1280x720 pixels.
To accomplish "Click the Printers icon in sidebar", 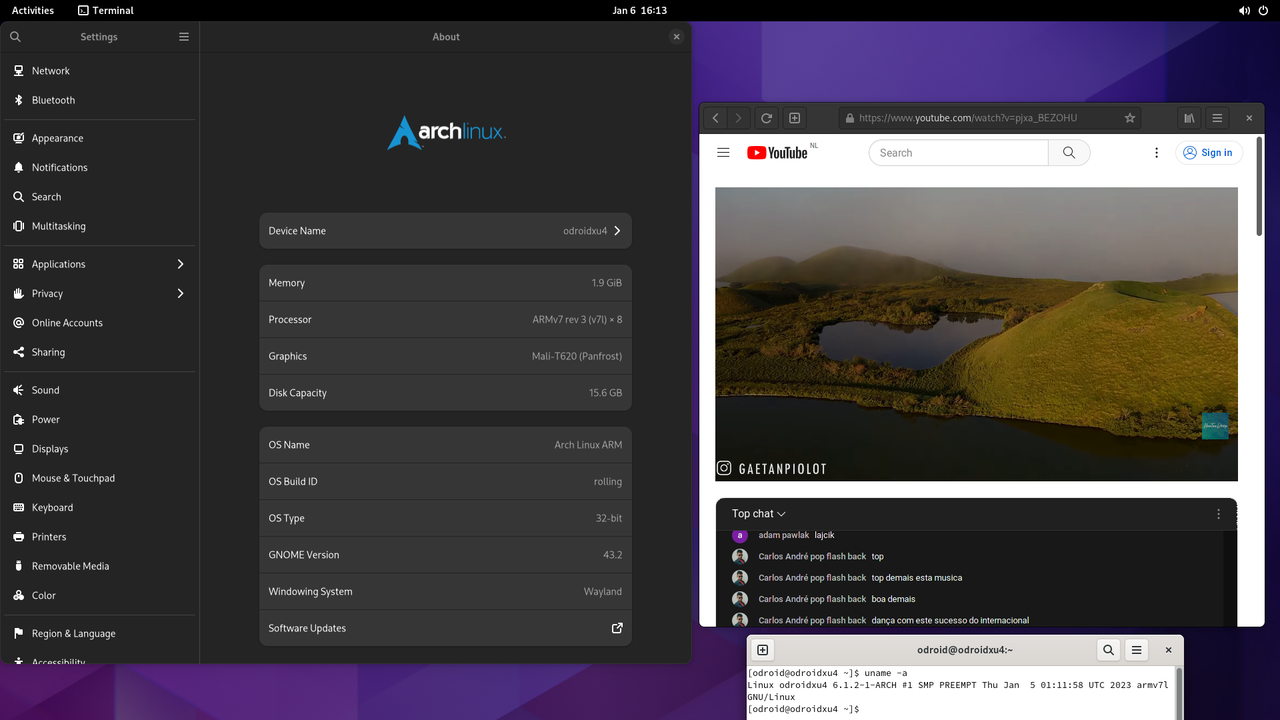I will click(x=18, y=537).
